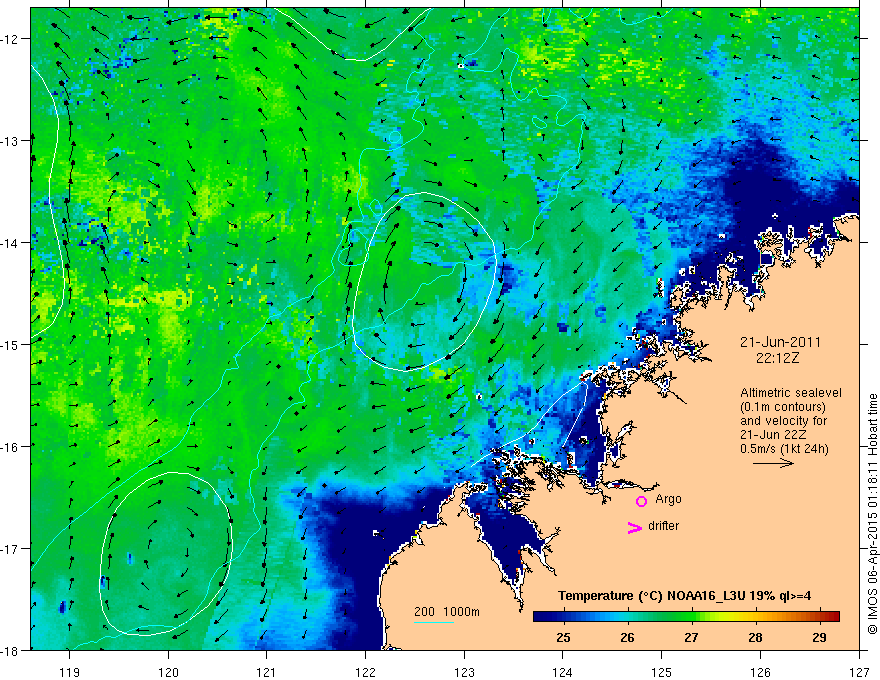Viewport: 880px width, 680px height.
Task: Click the latitude axis label '-12'
Action: 11,39
